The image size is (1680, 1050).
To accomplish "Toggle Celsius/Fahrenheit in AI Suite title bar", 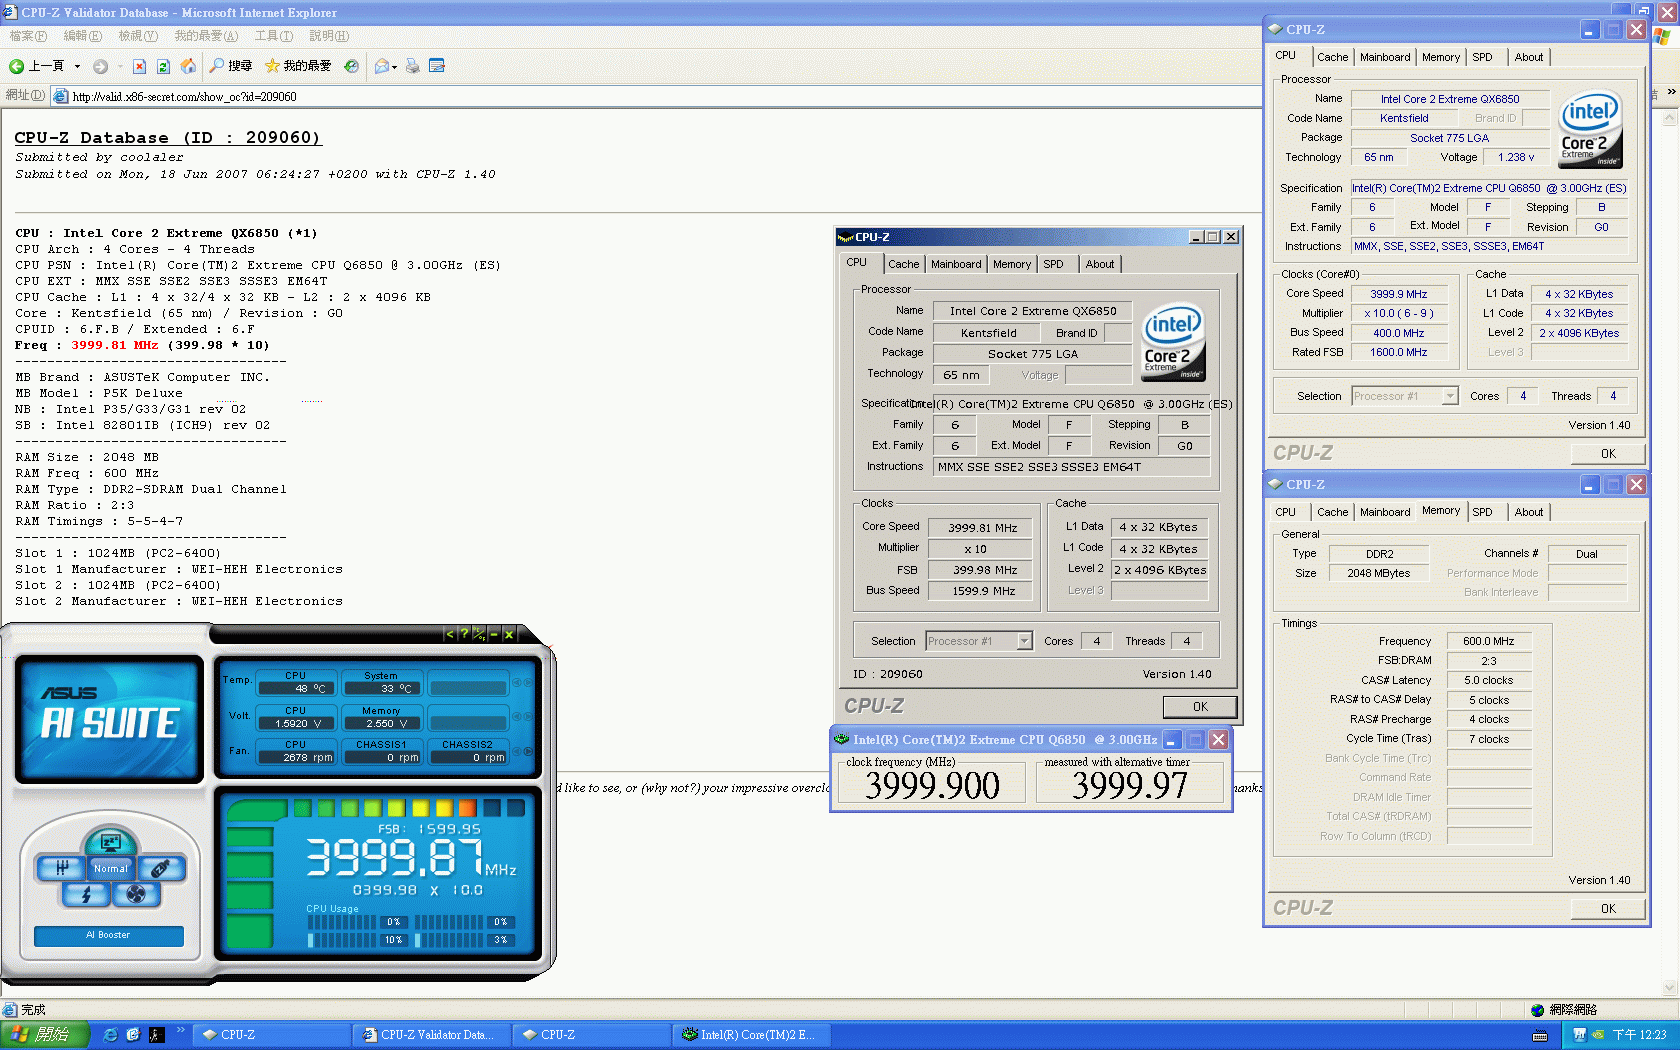I will pyautogui.click(x=479, y=634).
